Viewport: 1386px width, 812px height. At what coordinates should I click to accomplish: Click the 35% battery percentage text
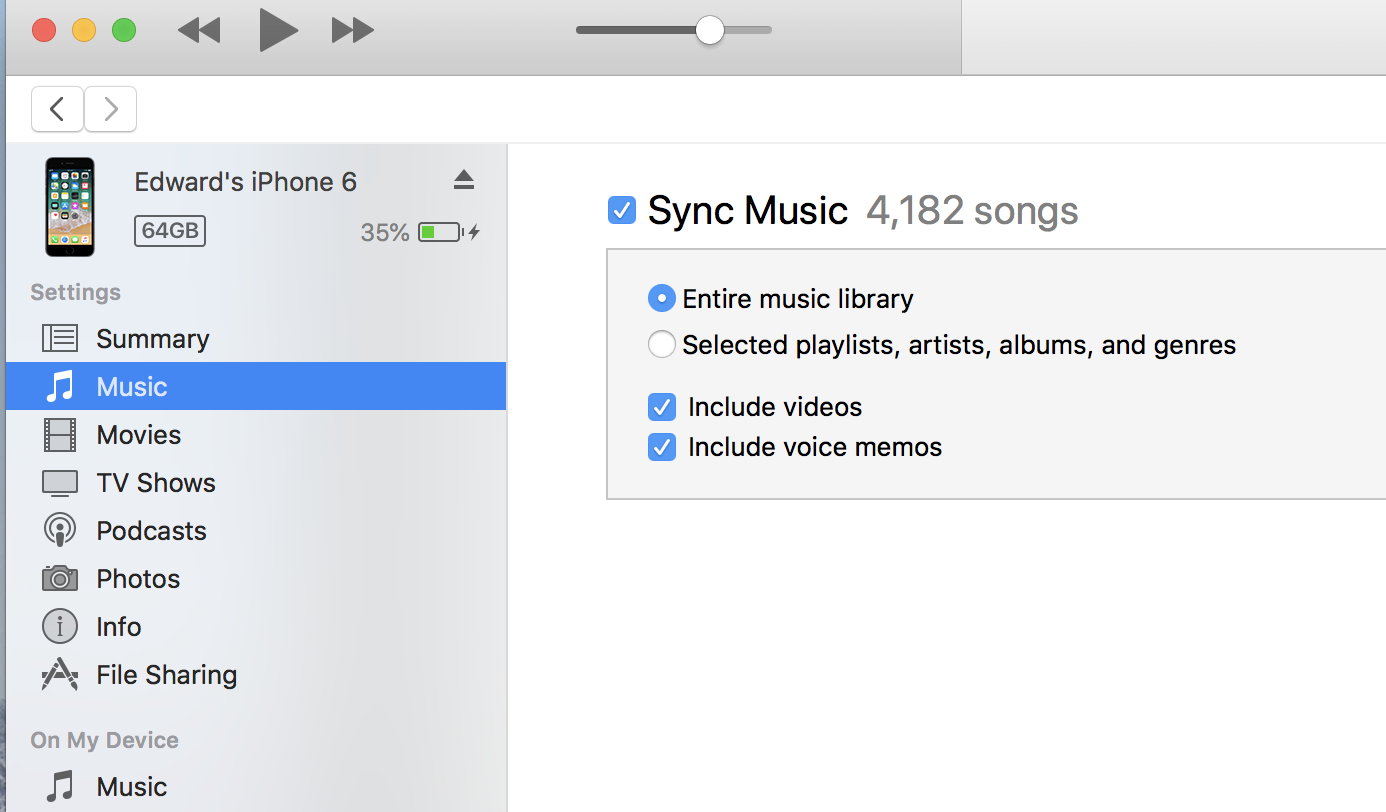coord(385,233)
